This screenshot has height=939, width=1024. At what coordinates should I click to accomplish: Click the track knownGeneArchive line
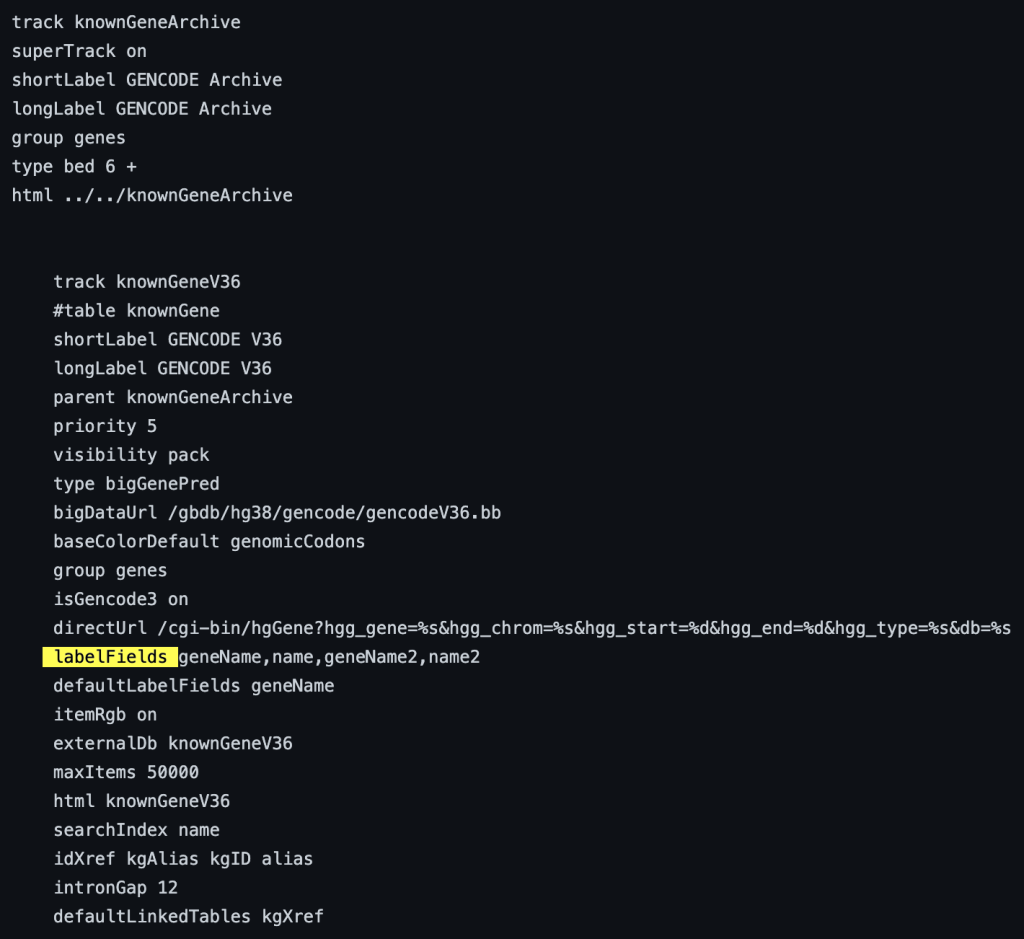click(126, 22)
